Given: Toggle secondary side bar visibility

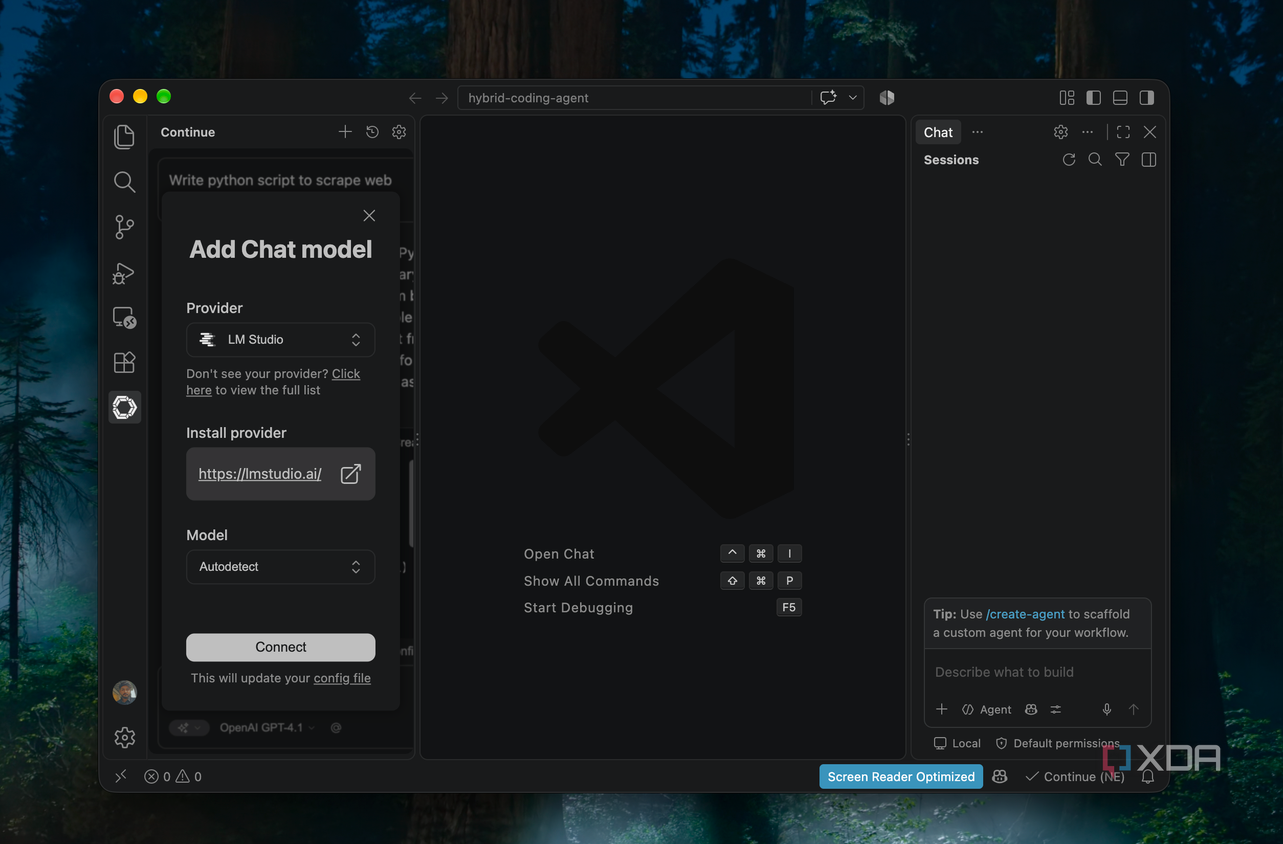Looking at the screenshot, I should 1147,98.
